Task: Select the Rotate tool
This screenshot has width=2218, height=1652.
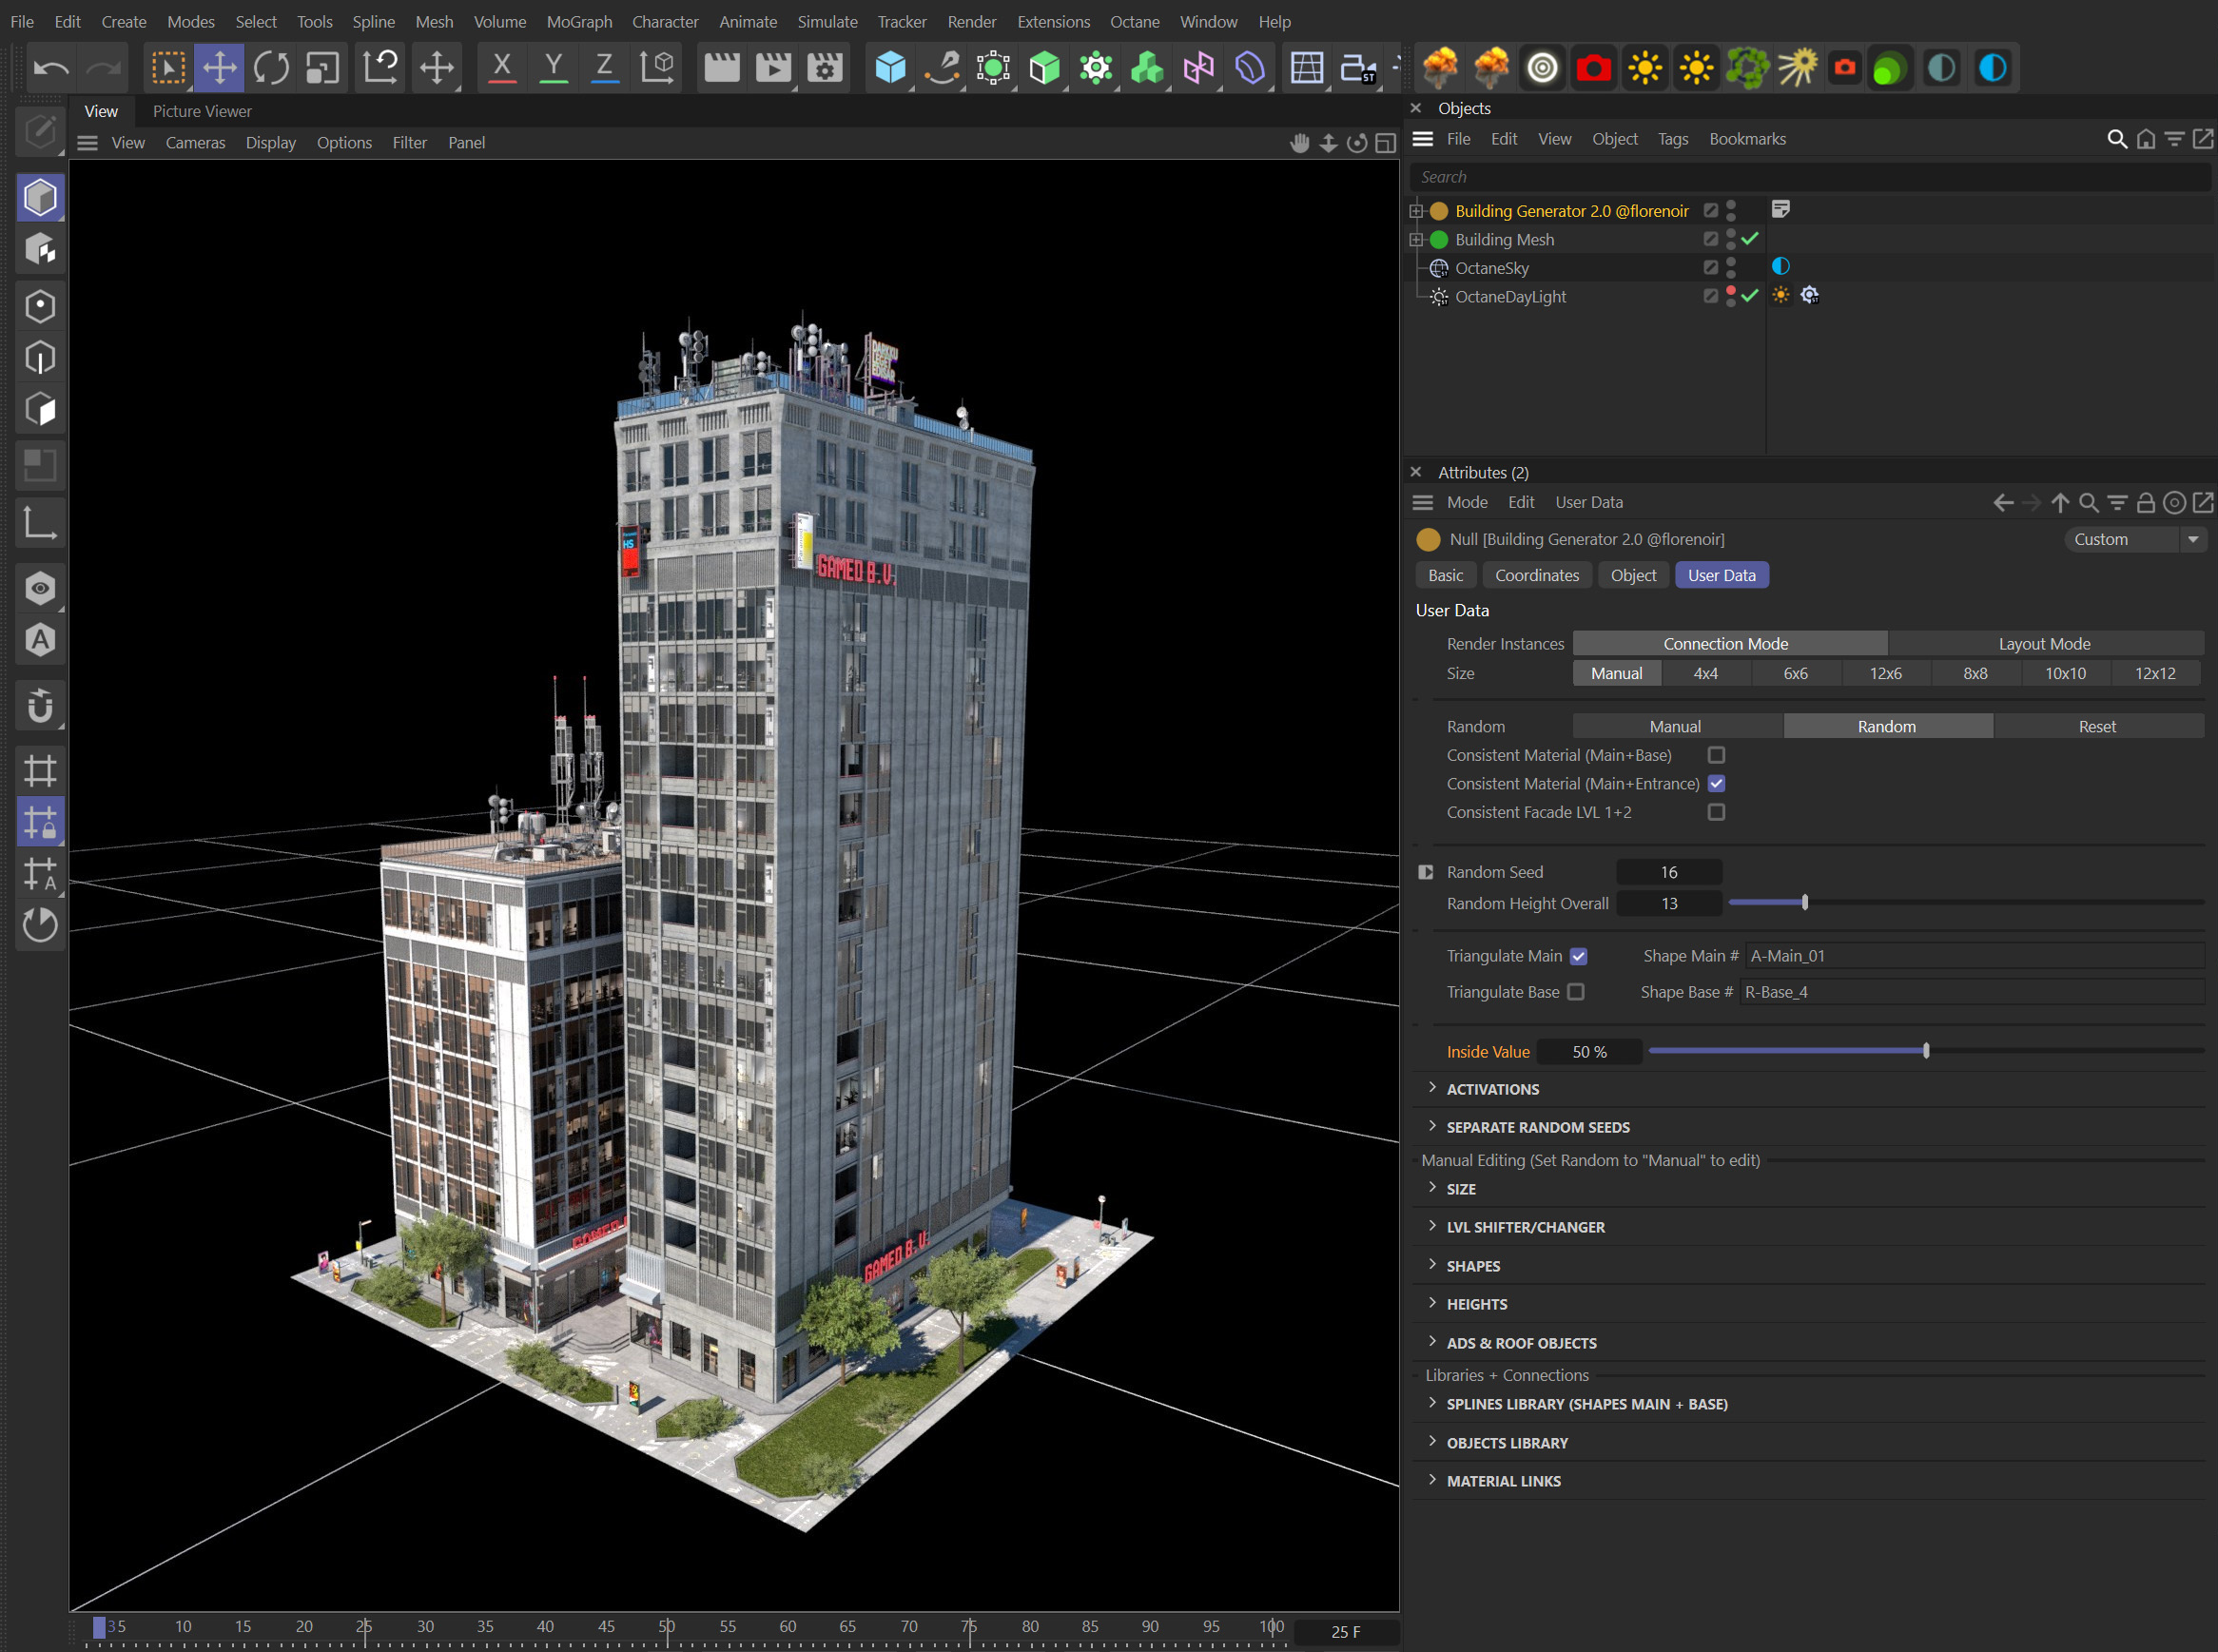Action: [270, 67]
